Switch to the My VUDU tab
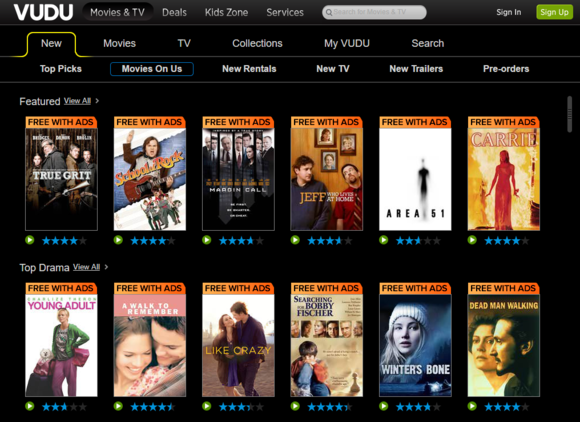580x422 pixels. (347, 43)
